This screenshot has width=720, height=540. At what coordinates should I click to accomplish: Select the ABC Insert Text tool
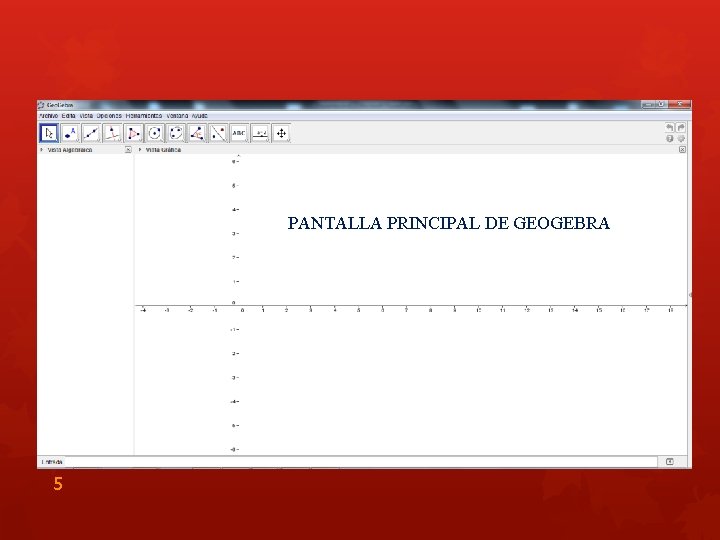tap(239, 133)
